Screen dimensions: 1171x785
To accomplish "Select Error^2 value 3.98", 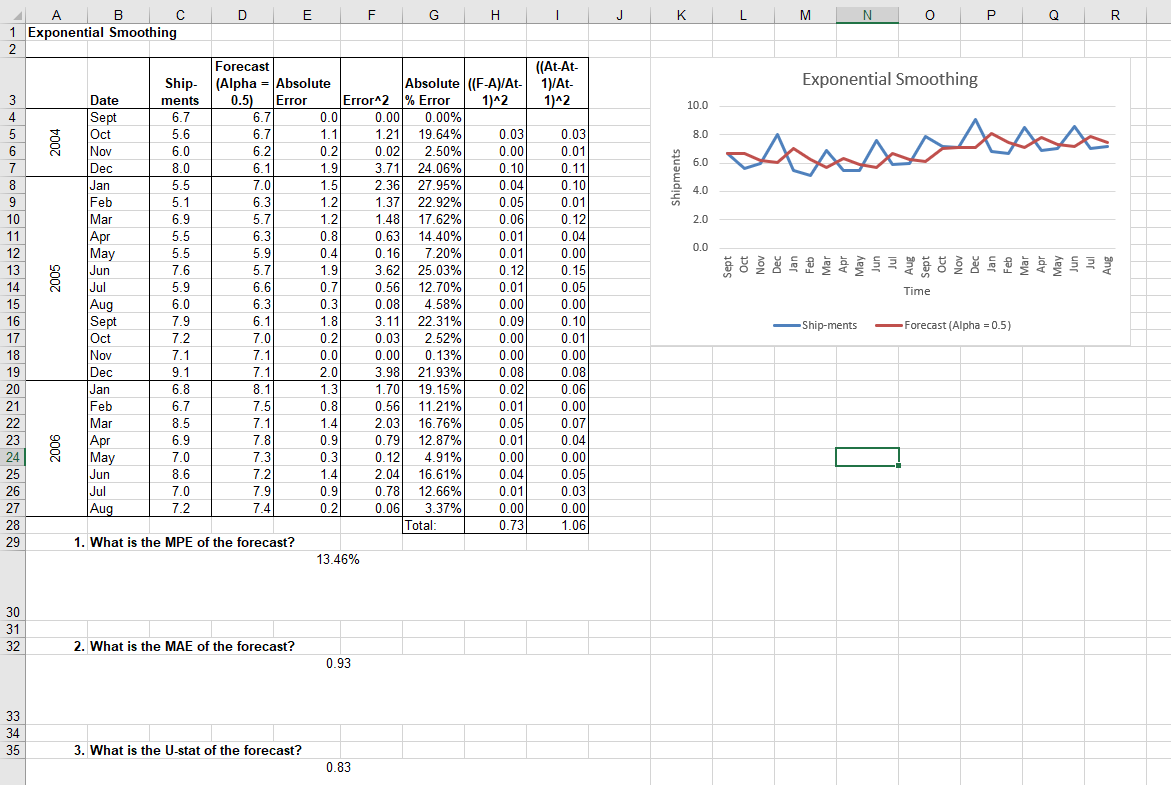I will pyautogui.click(x=371, y=372).
